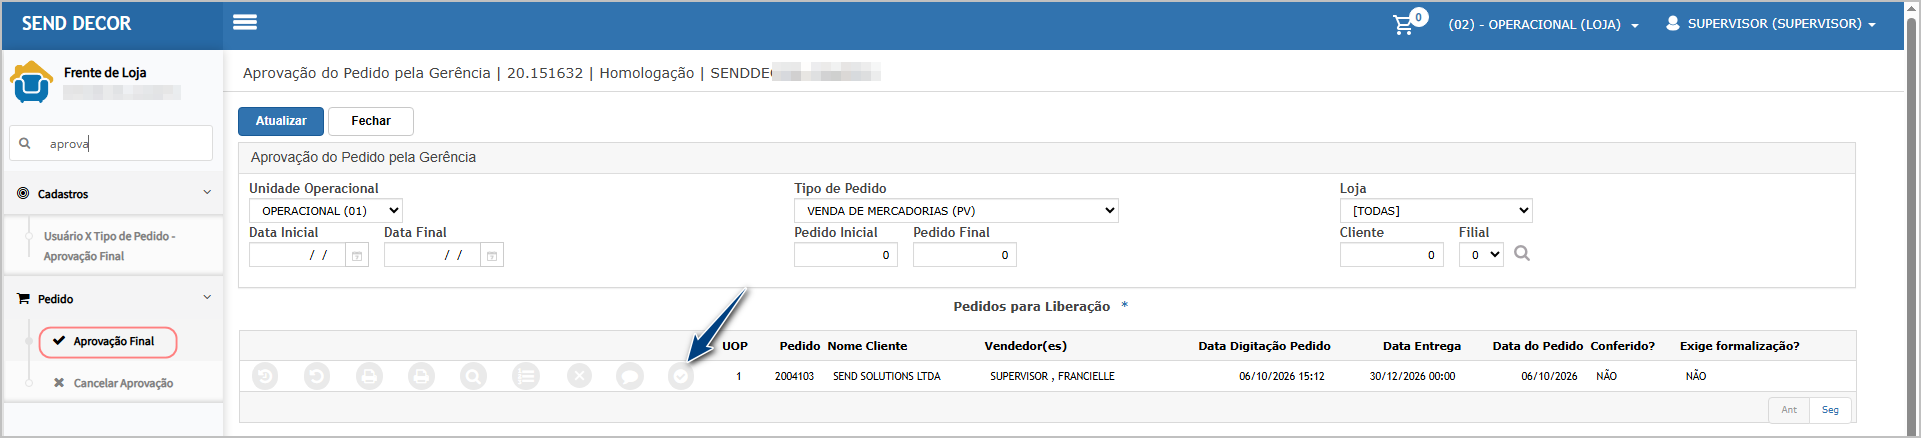The height and width of the screenshot is (438, 1921).
Task: Open the Data Final calendar picker
Action: pyautogui.click(x=492, y=256)
